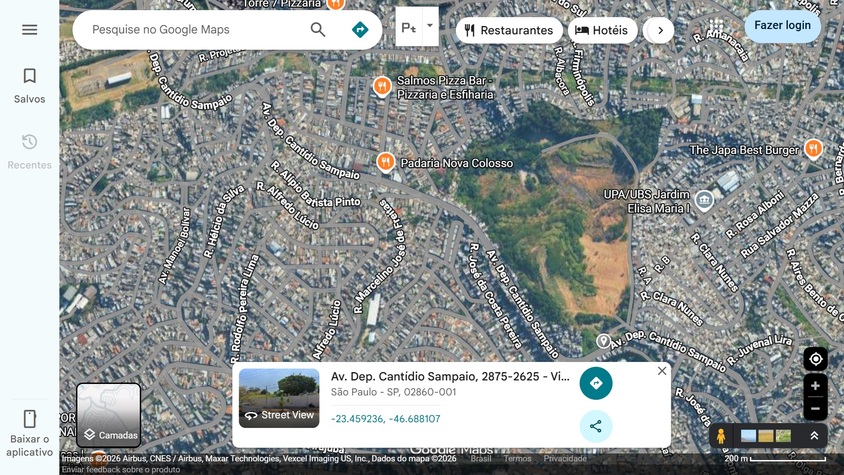
Task: Select the Hotéis category chip
Action: (x=602, y=30)
